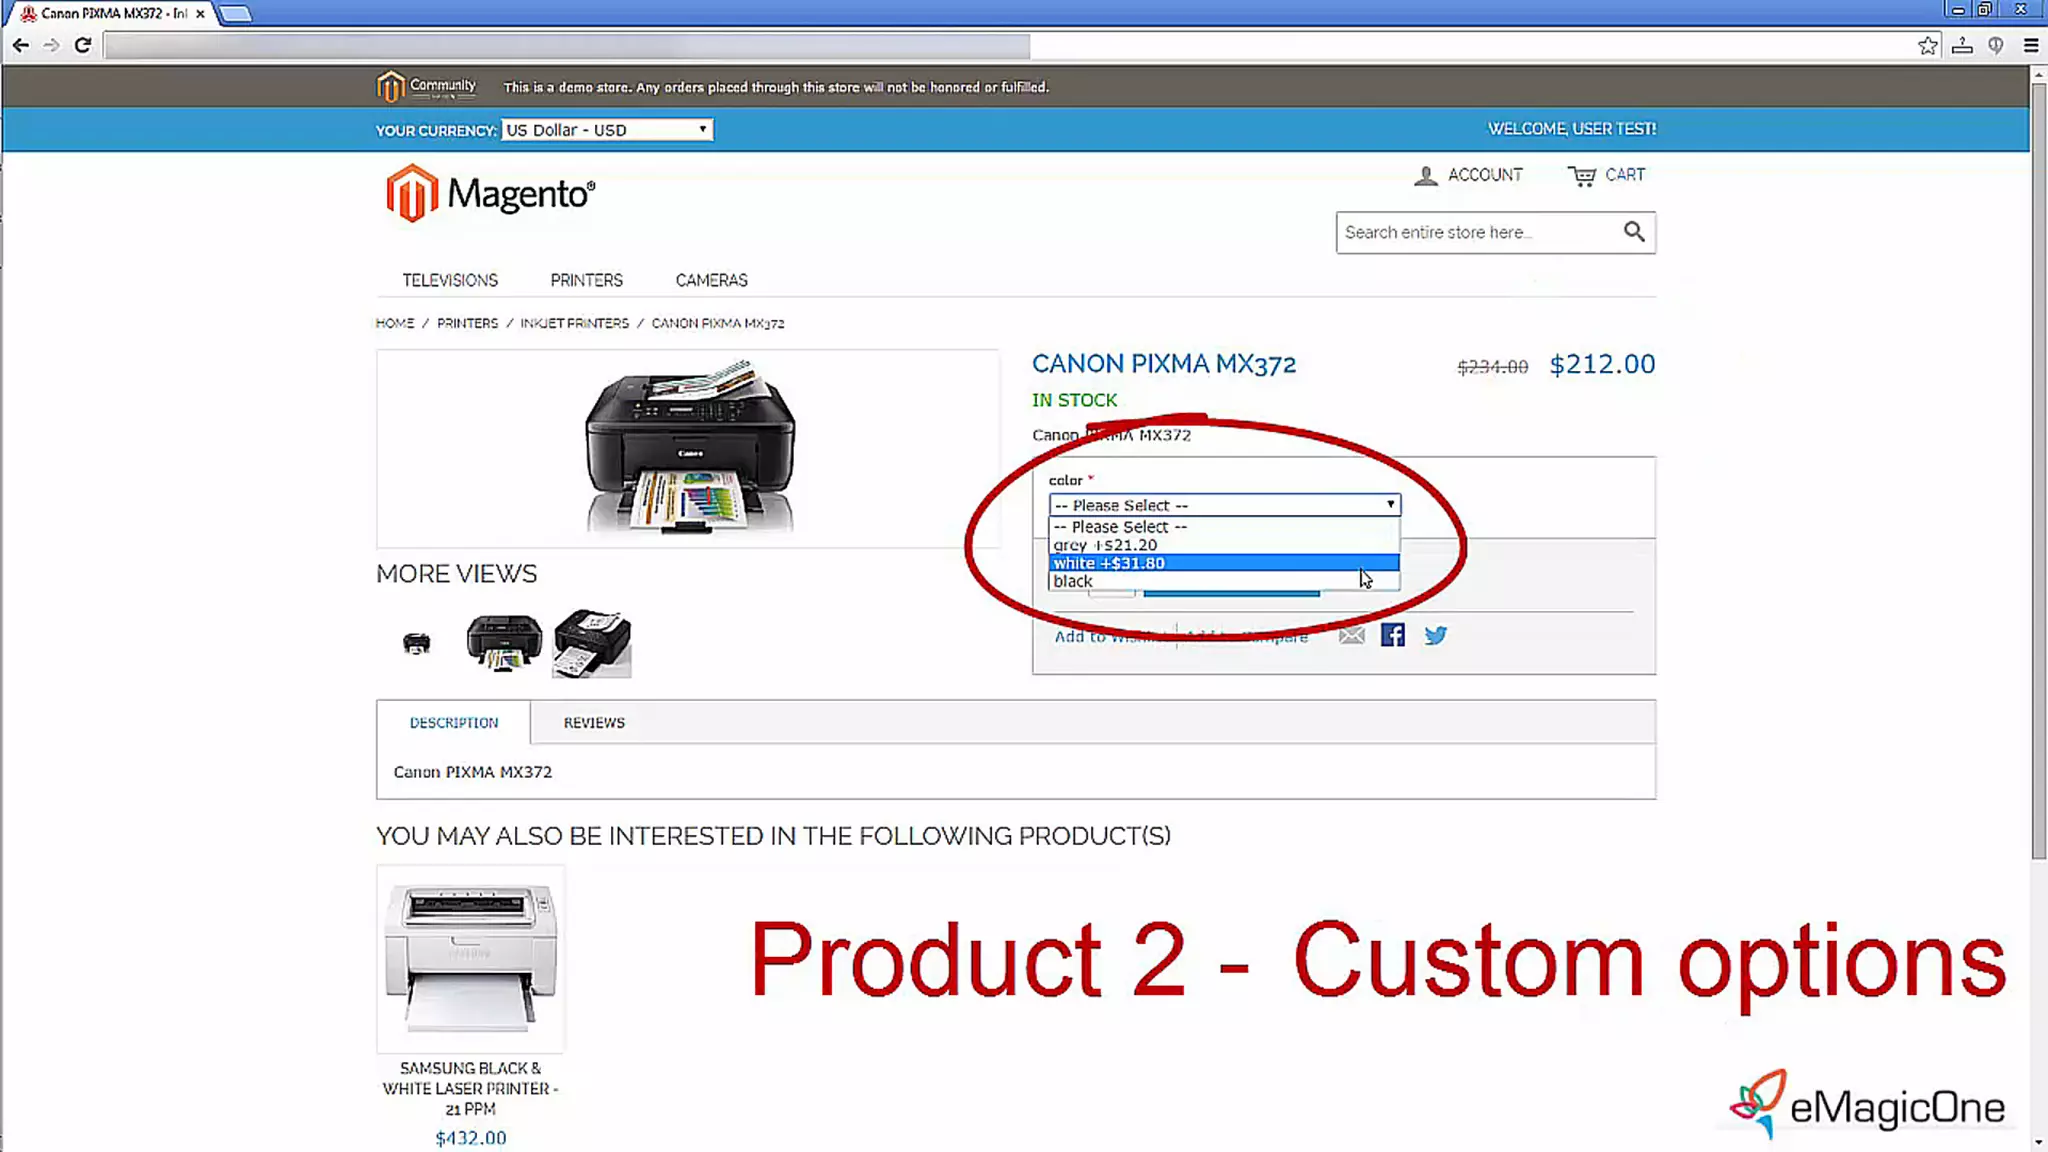Click the Twitter share icon

[x=1435, y=635]
